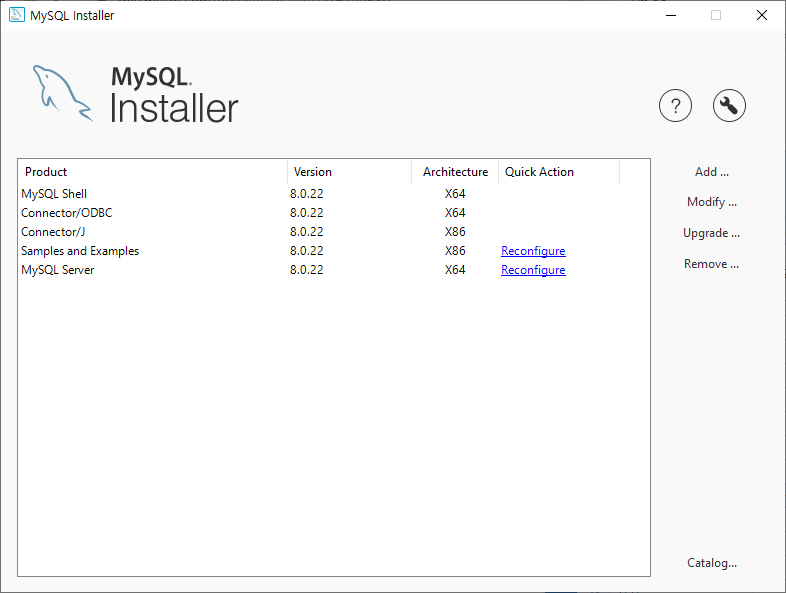Close the MySQL Installer window

761,15
